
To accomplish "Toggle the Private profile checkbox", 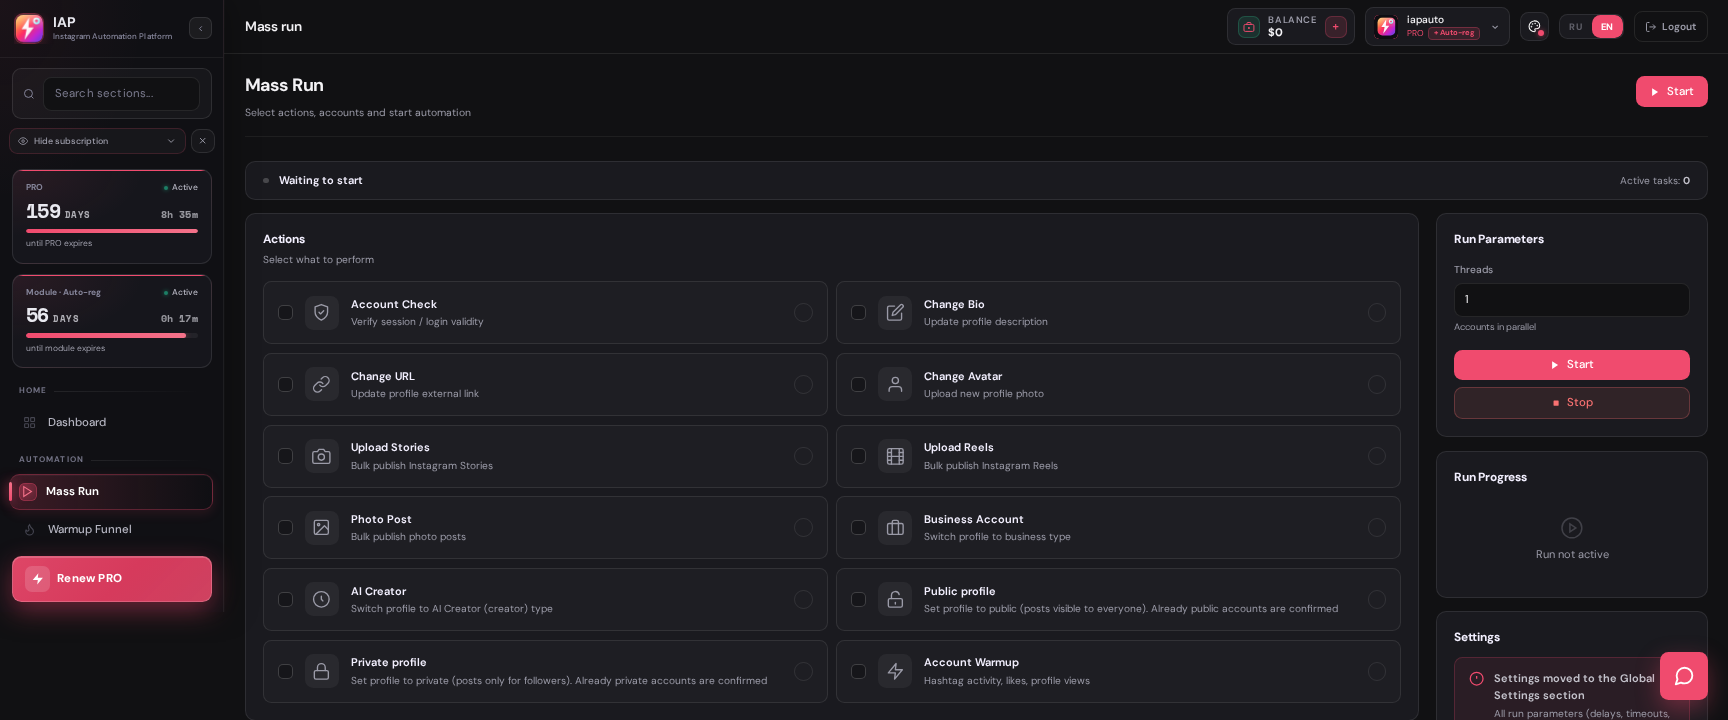I will (x=285, y=671).
